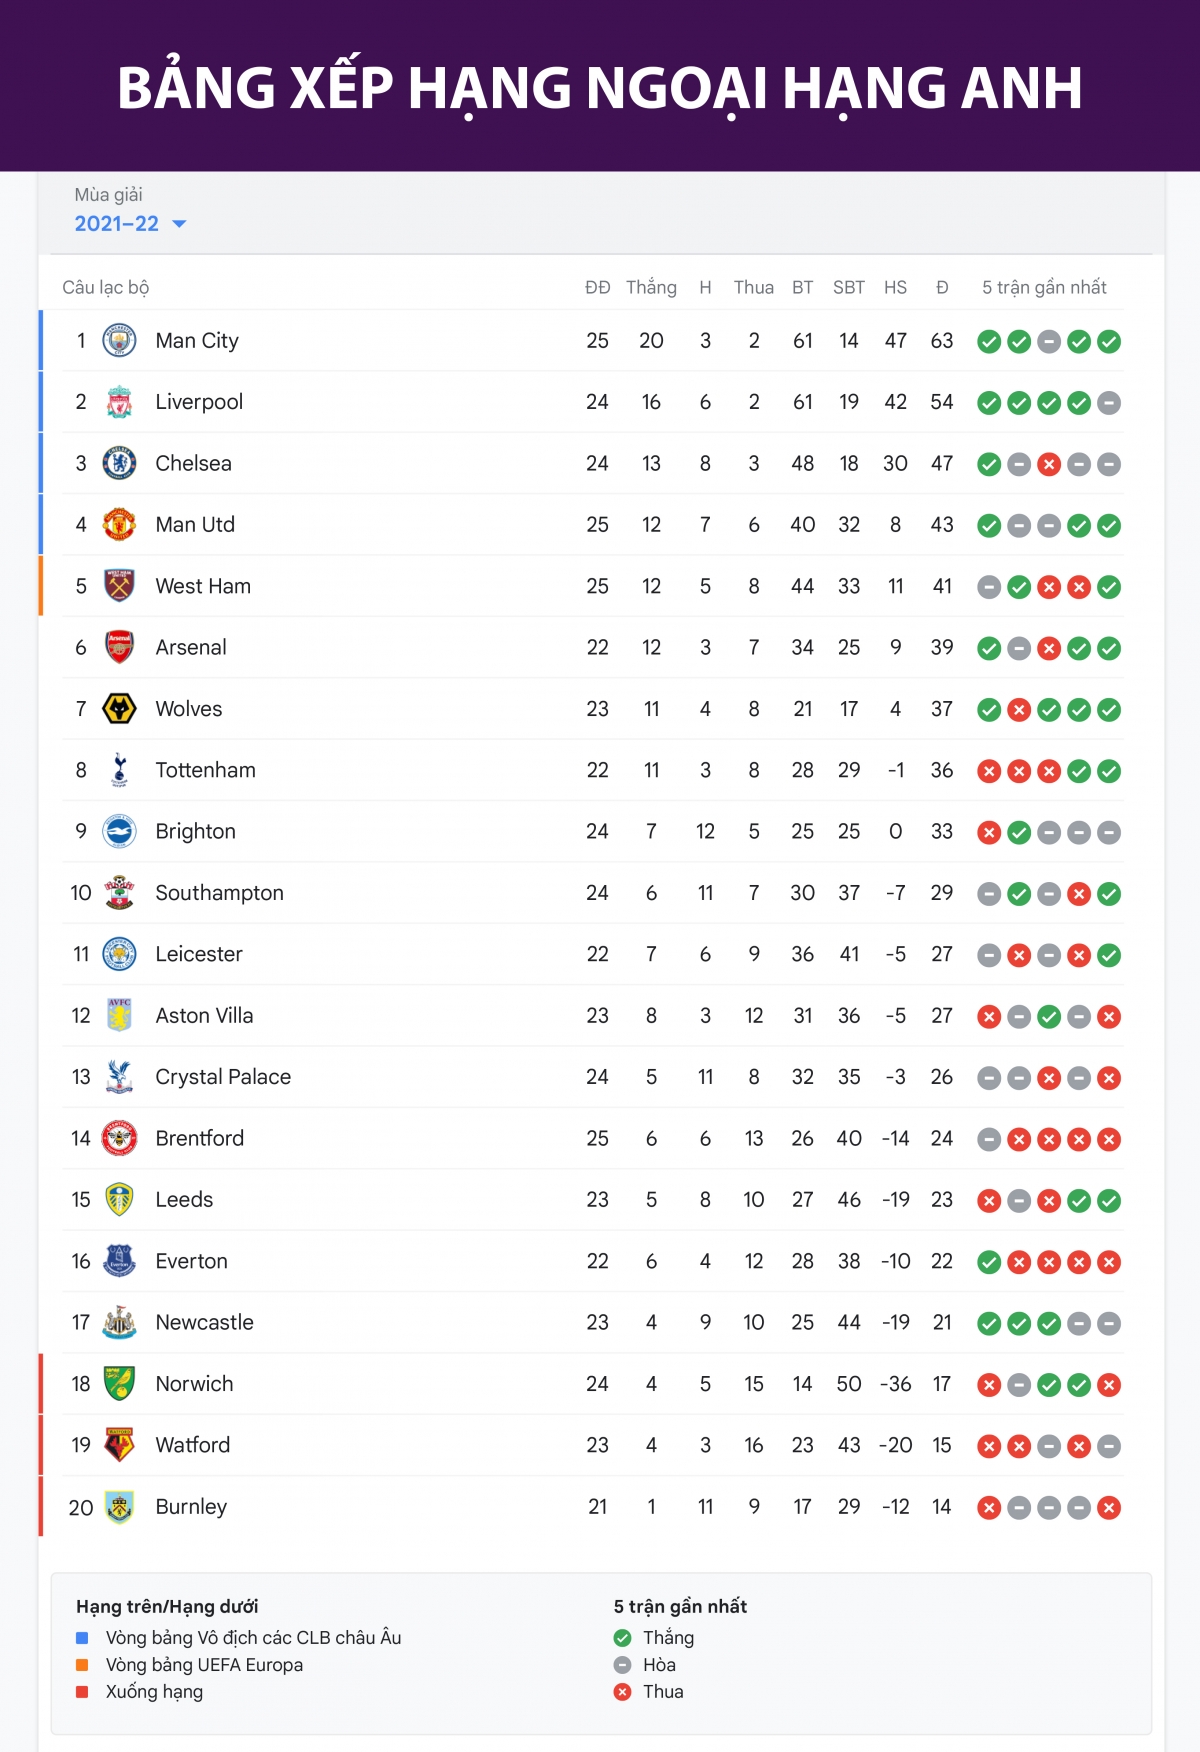Click the blue Champions League legend square
Viewport: 1200px width, 1752px height.
click(x=83, y=1638)
